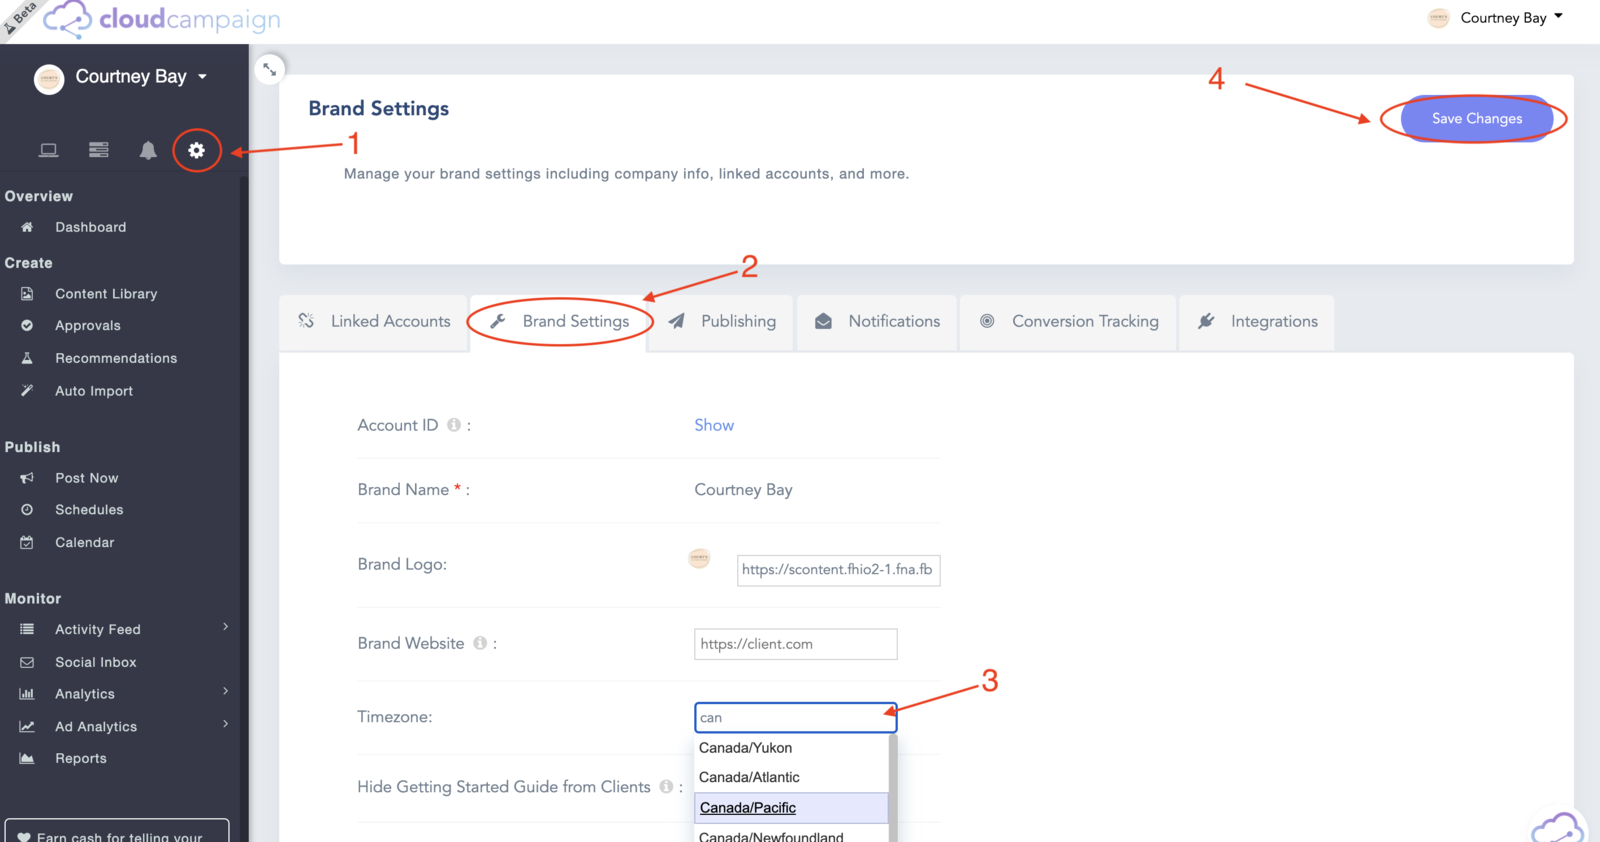
Task: Click the Hide Getting Started Guide info icon
Action: tap(666, 786)
